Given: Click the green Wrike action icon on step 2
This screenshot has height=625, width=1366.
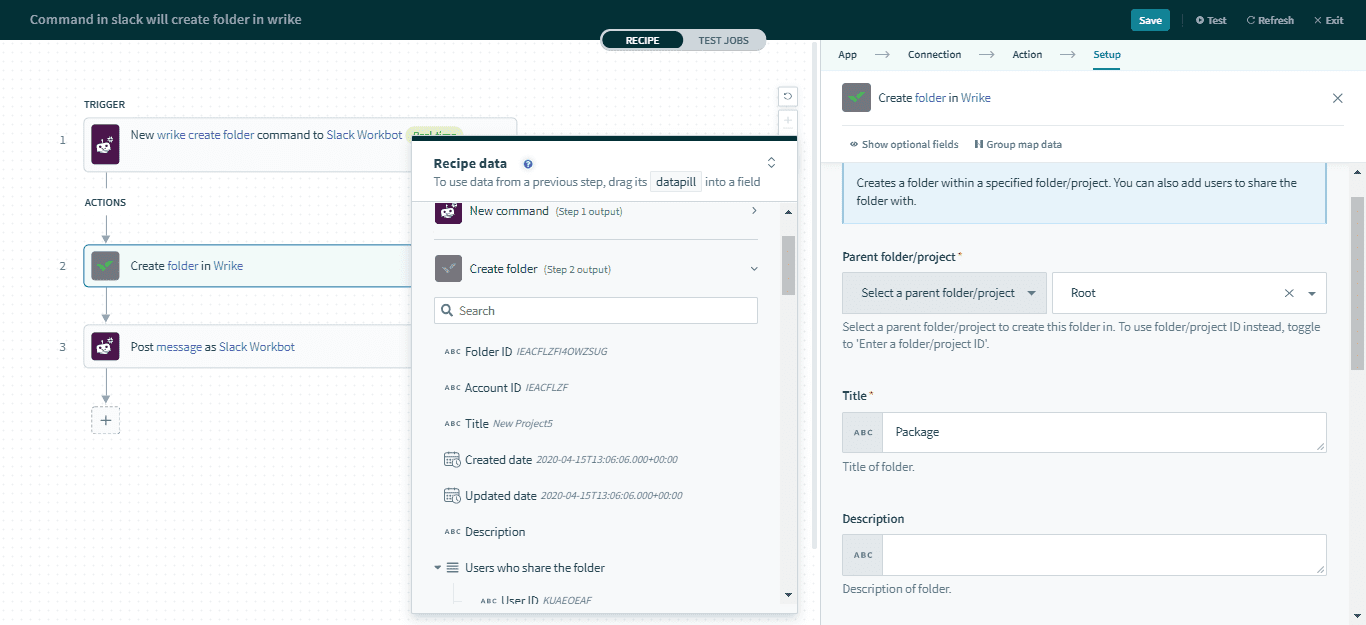Looking at the screenshot, I should pos(105,265).
